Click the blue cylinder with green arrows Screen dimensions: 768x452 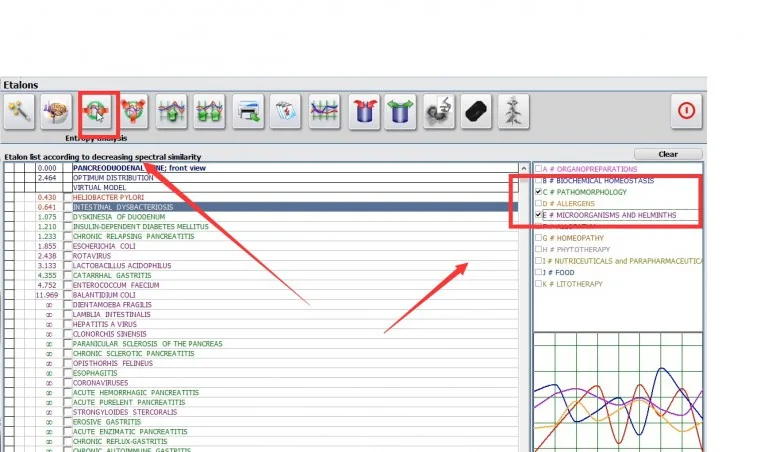[400, 112]
